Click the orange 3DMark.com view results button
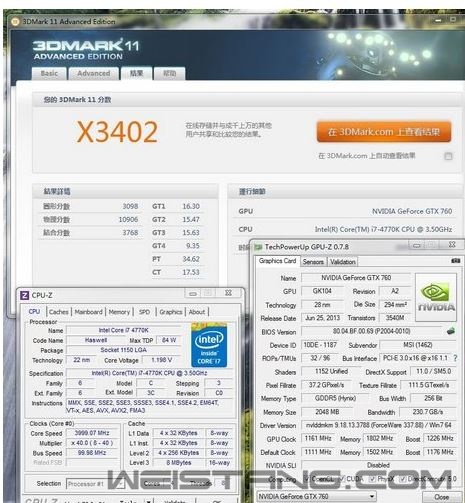This screenshot has height=503, width=465. tap(384, 132)
